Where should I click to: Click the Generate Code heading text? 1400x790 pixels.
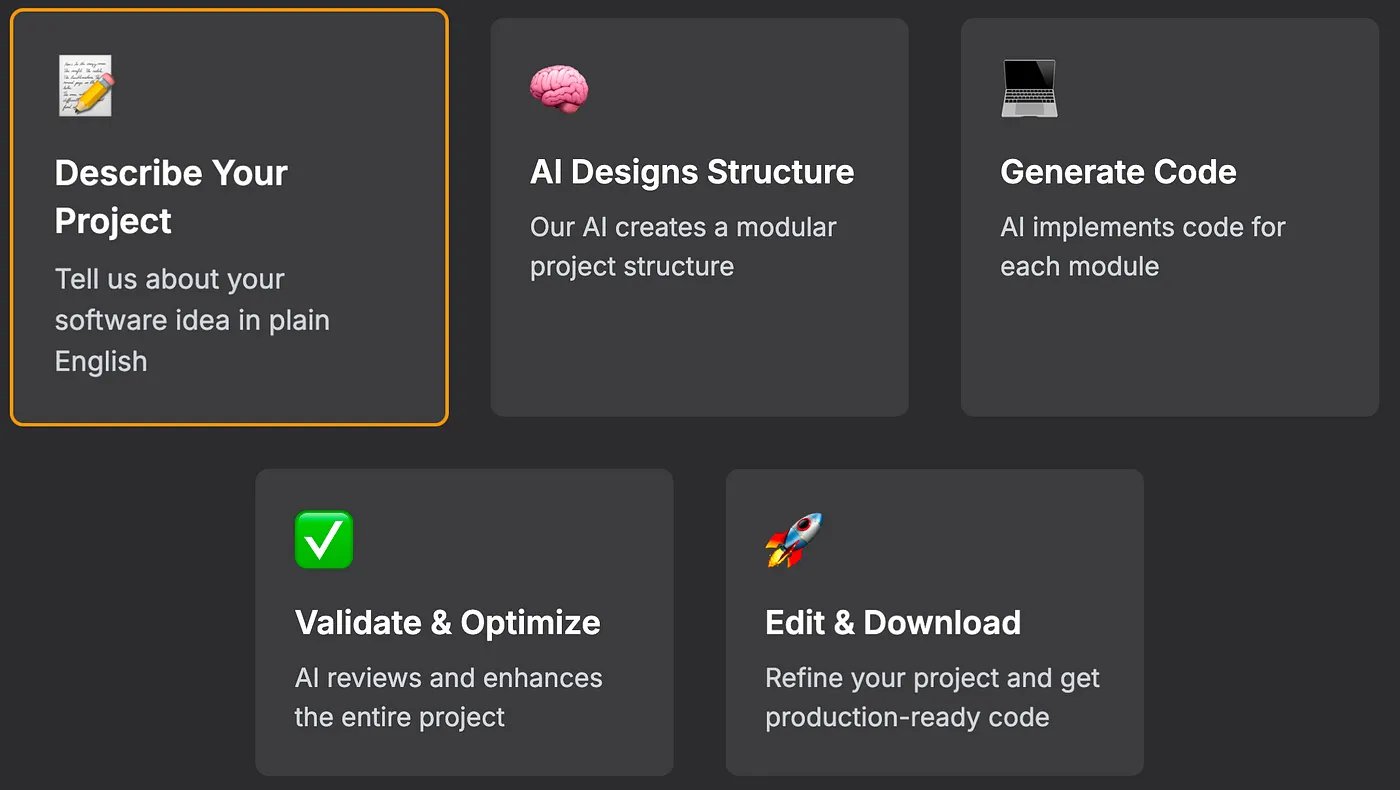pos(1118,172)
